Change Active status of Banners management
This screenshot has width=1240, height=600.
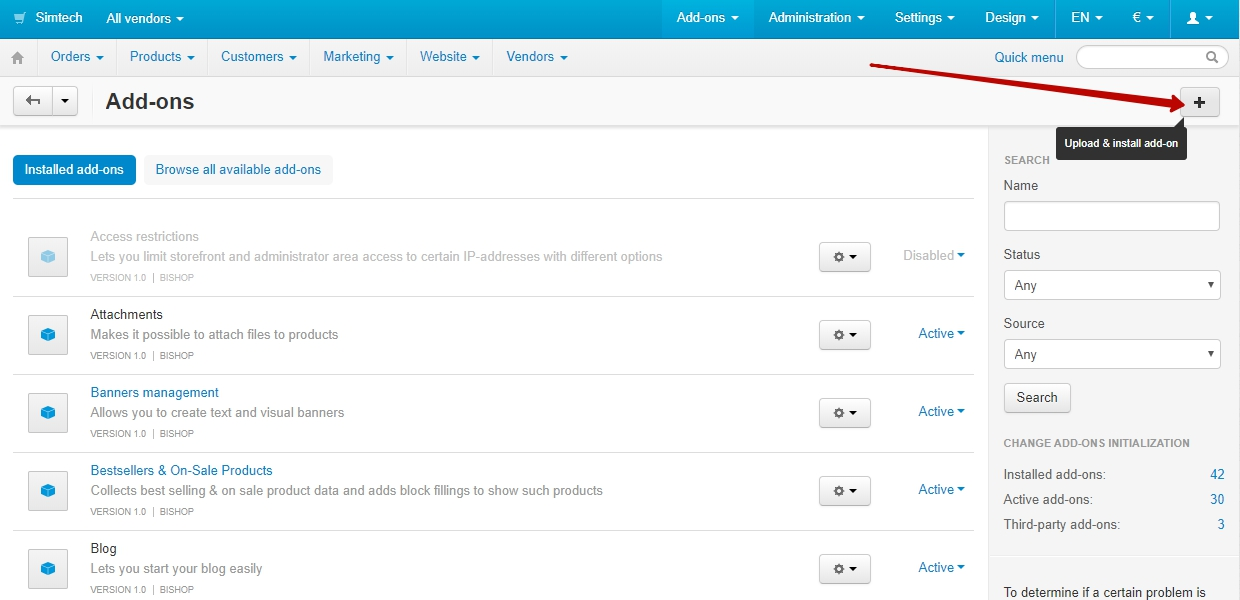[x=941, y=411]
